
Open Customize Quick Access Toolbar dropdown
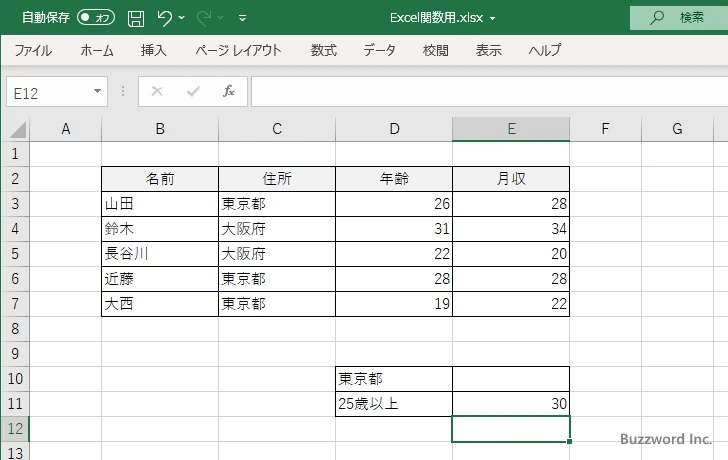click(x=242, y=18)
